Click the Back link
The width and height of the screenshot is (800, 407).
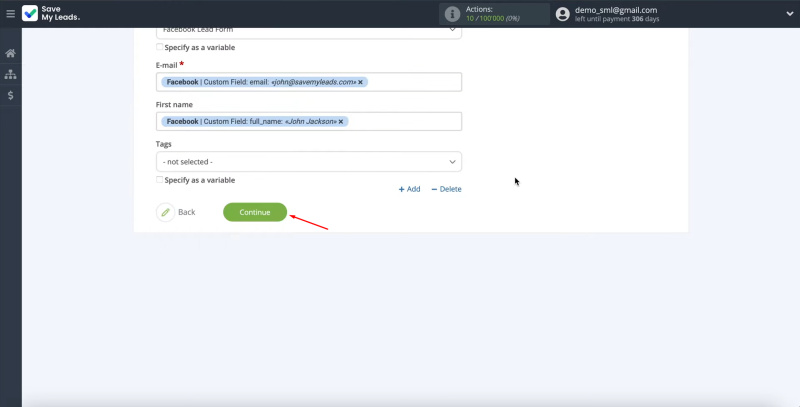[187, 212]
